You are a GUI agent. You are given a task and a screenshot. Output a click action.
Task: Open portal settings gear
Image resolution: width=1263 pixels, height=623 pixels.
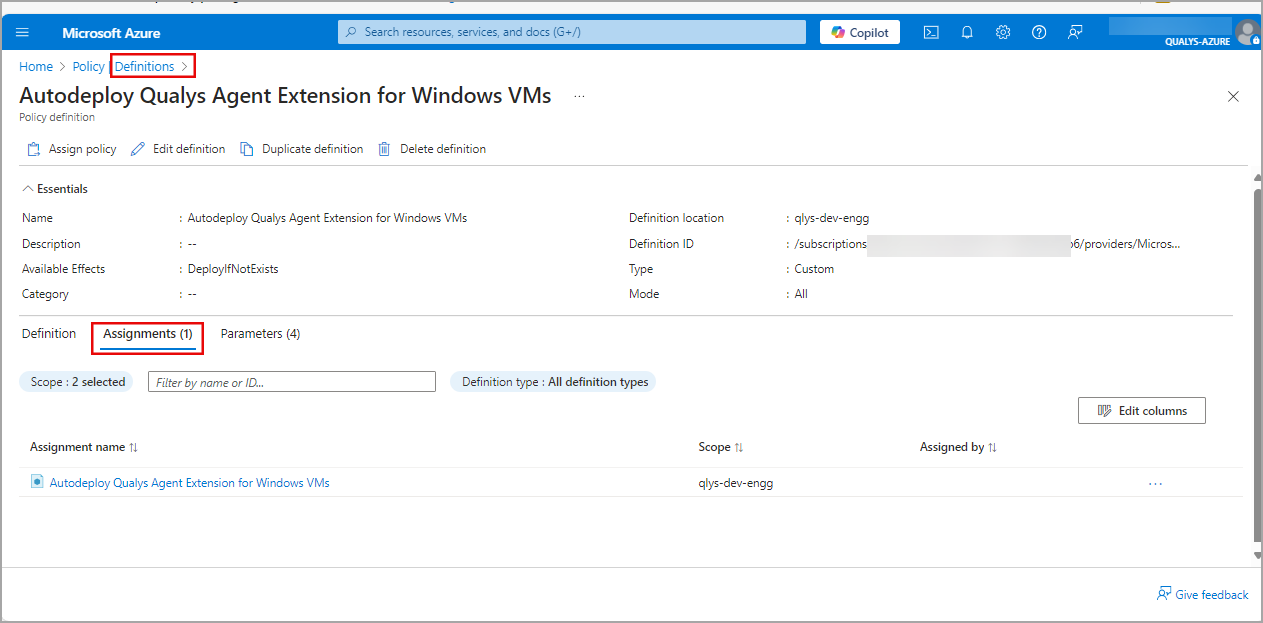(1003, 32)
